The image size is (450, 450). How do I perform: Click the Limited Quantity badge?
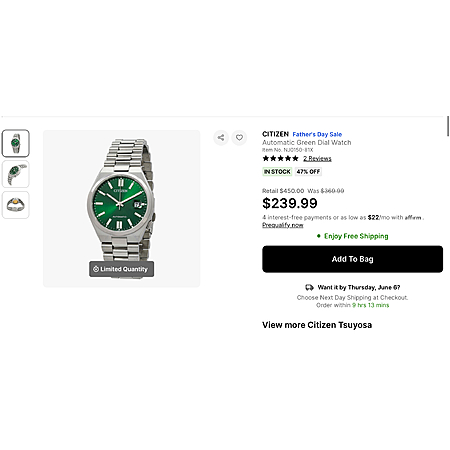click(x=121, y=269)
